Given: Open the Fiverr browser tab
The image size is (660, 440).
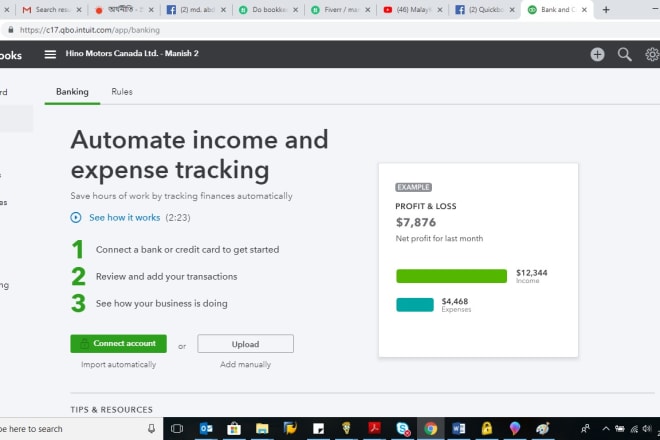Looking at the screenshot, I should coord(341,9).
